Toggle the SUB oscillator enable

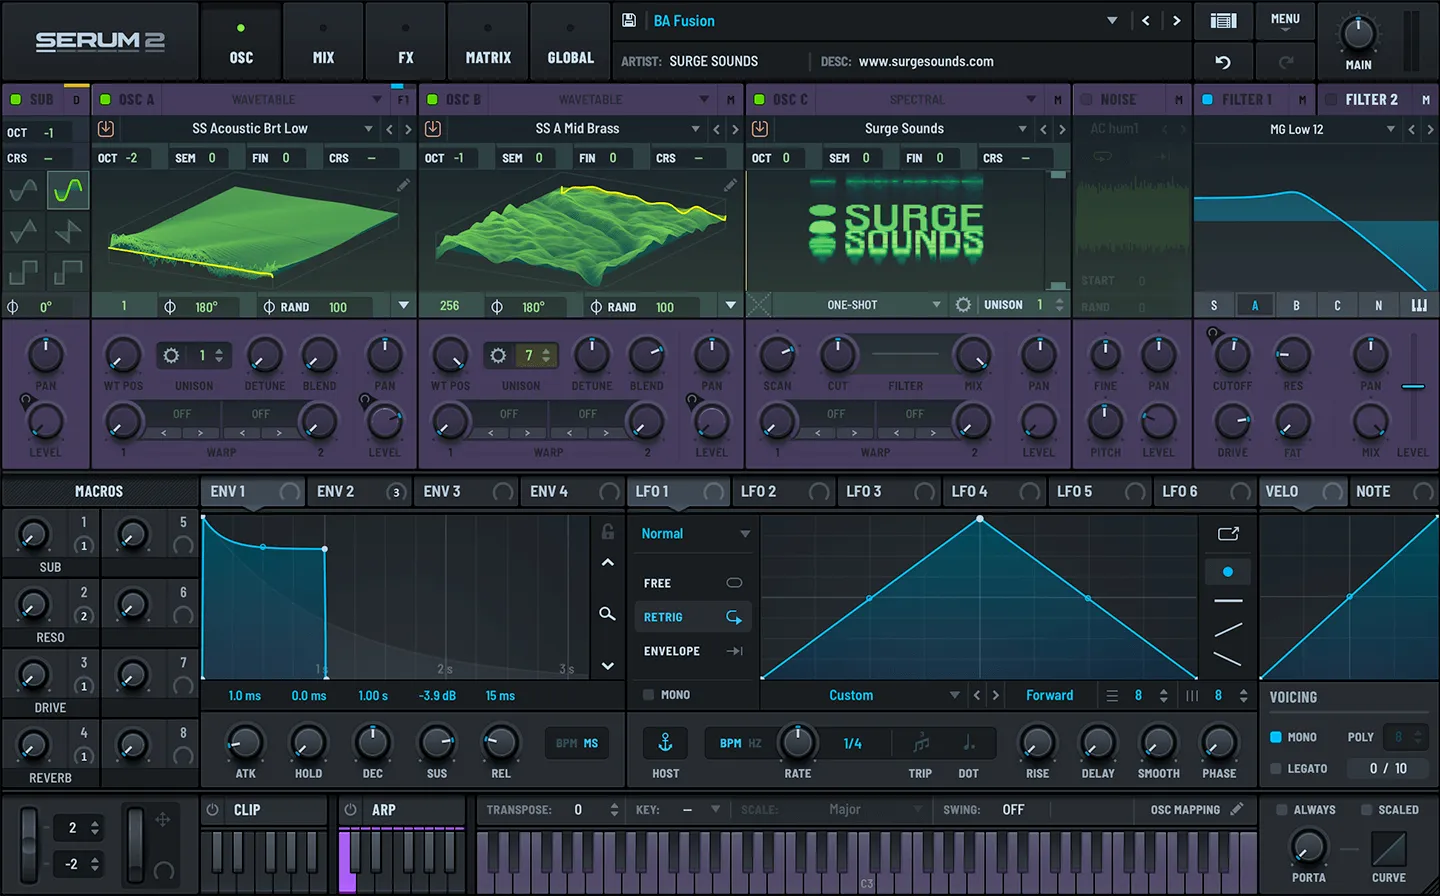[15, 99]
